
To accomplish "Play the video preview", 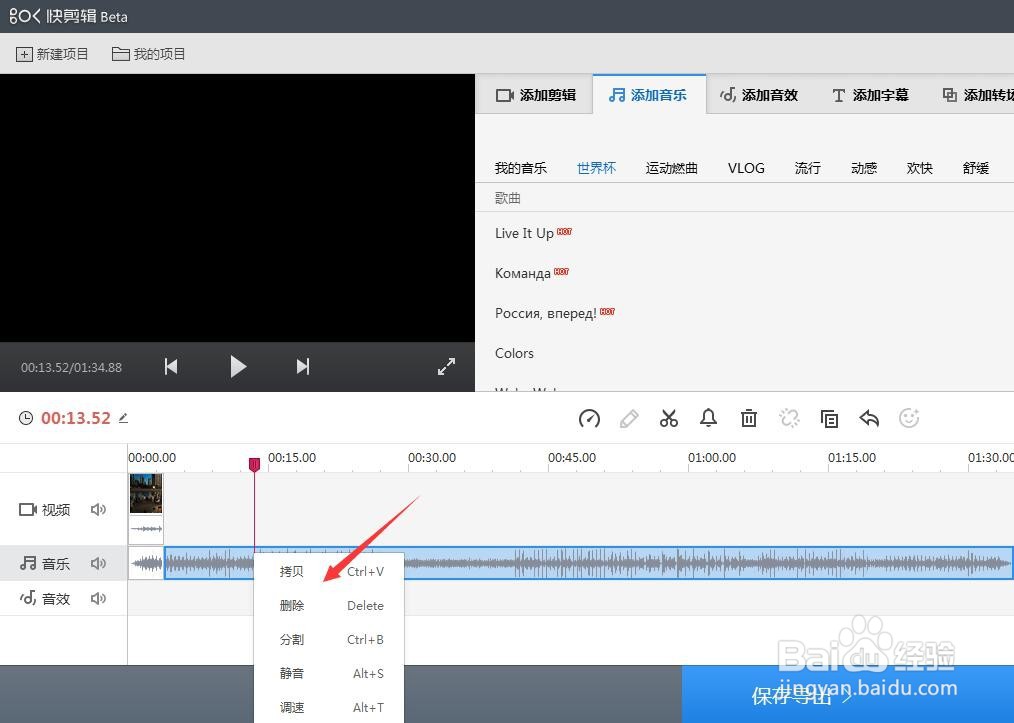I will coord(238,367).
